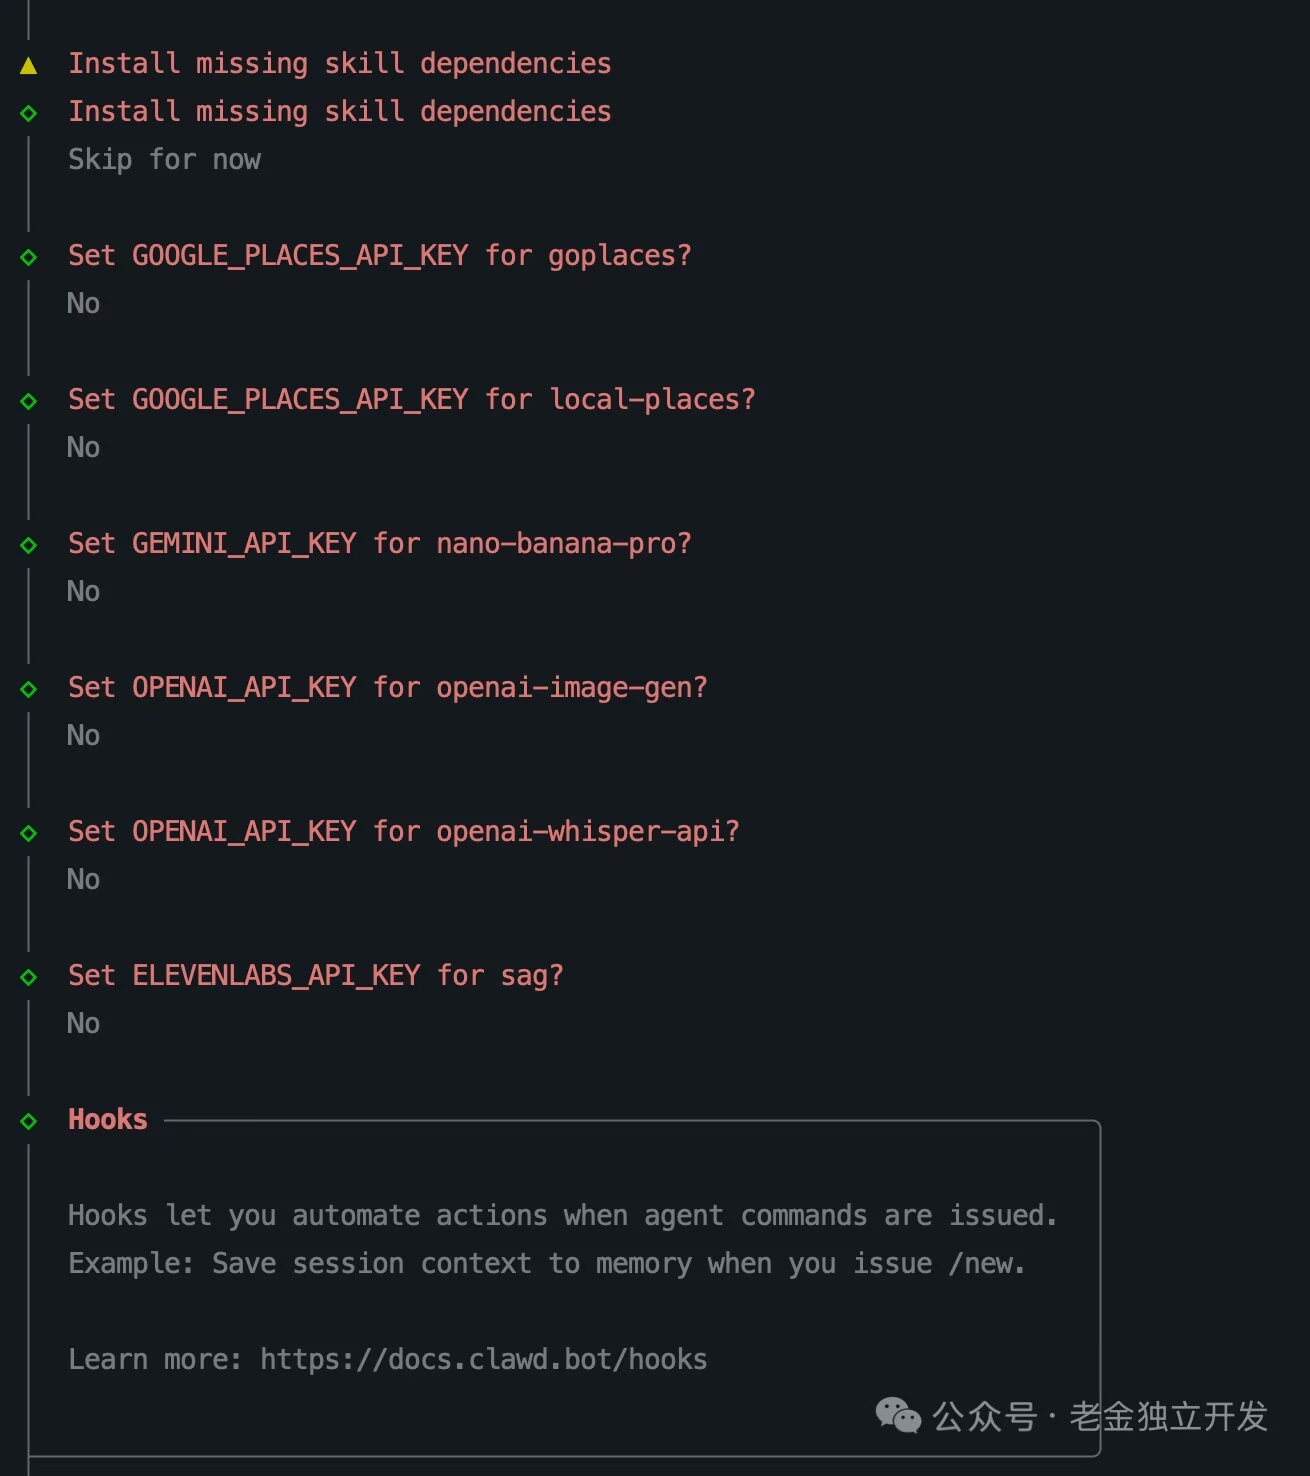Click diamond marker beside the openai-whisper-api prompt

29,833
